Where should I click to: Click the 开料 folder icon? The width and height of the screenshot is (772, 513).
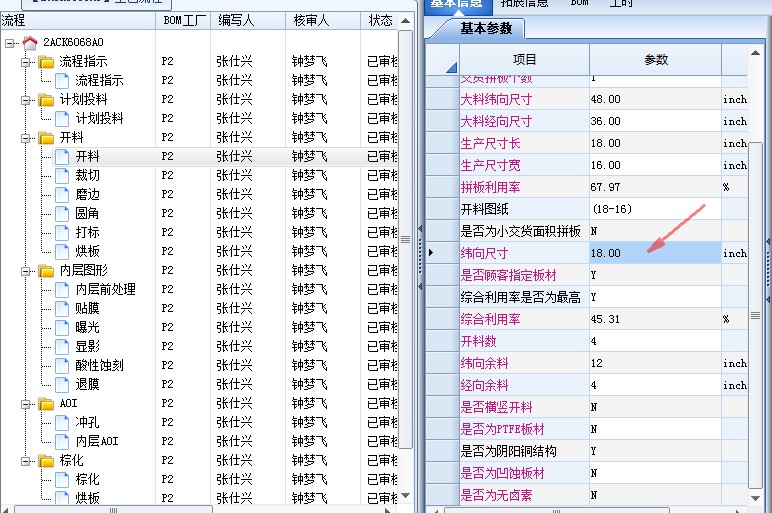pyautogui.click(x=46, y=138)
